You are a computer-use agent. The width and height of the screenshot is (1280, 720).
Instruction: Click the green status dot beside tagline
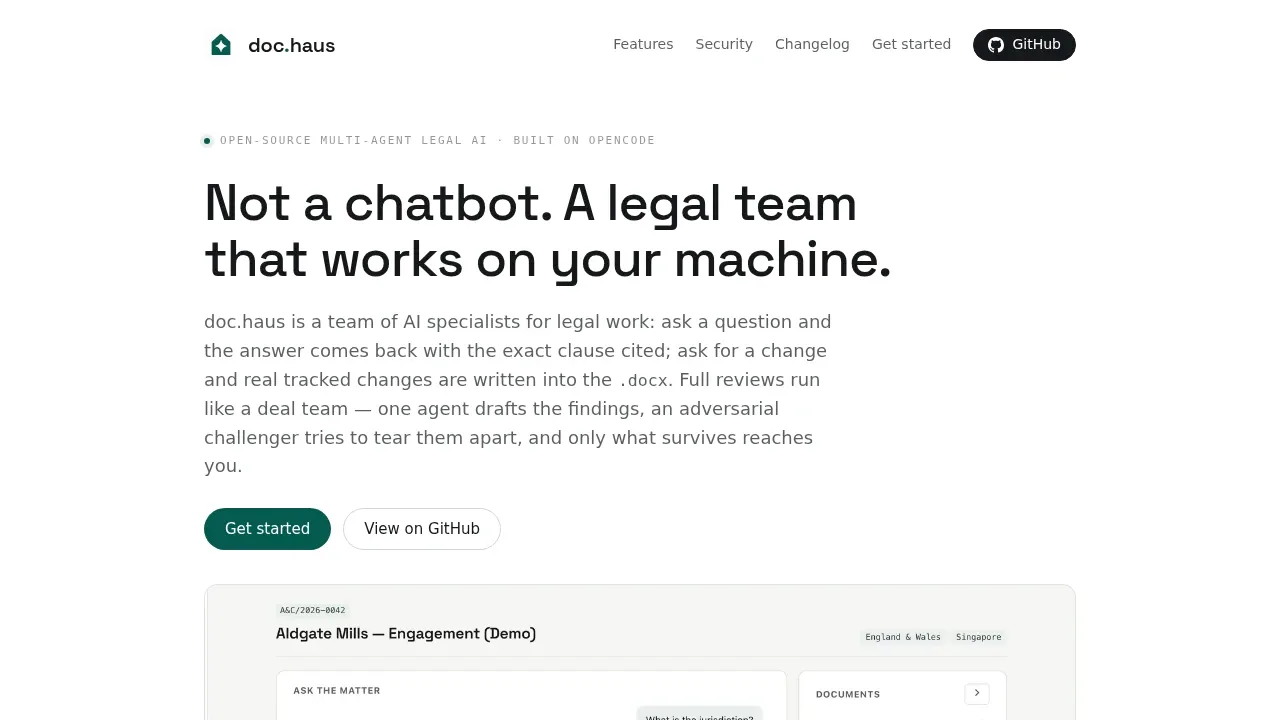coord(207,141)
